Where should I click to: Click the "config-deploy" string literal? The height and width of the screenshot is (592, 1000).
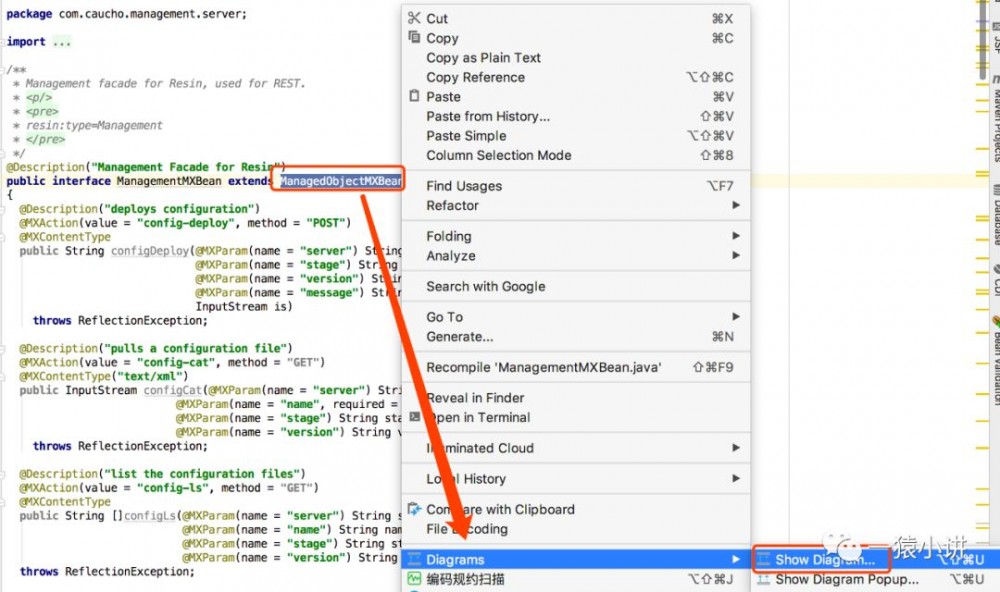click(186, 223)
